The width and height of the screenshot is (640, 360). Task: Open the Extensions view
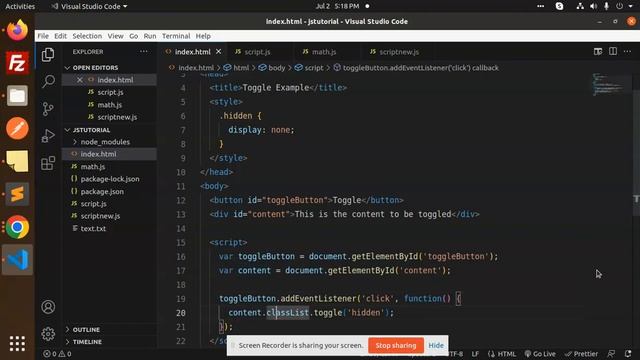pyautogui.click(x=48, y=163)
